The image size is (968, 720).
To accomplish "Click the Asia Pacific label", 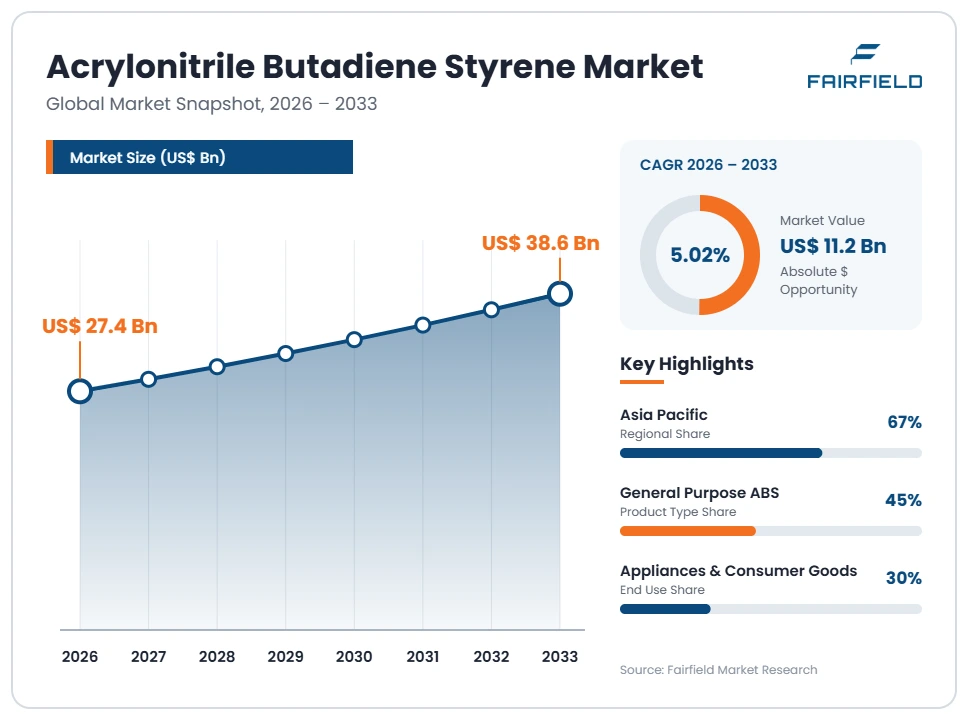I will pos(664,414).
